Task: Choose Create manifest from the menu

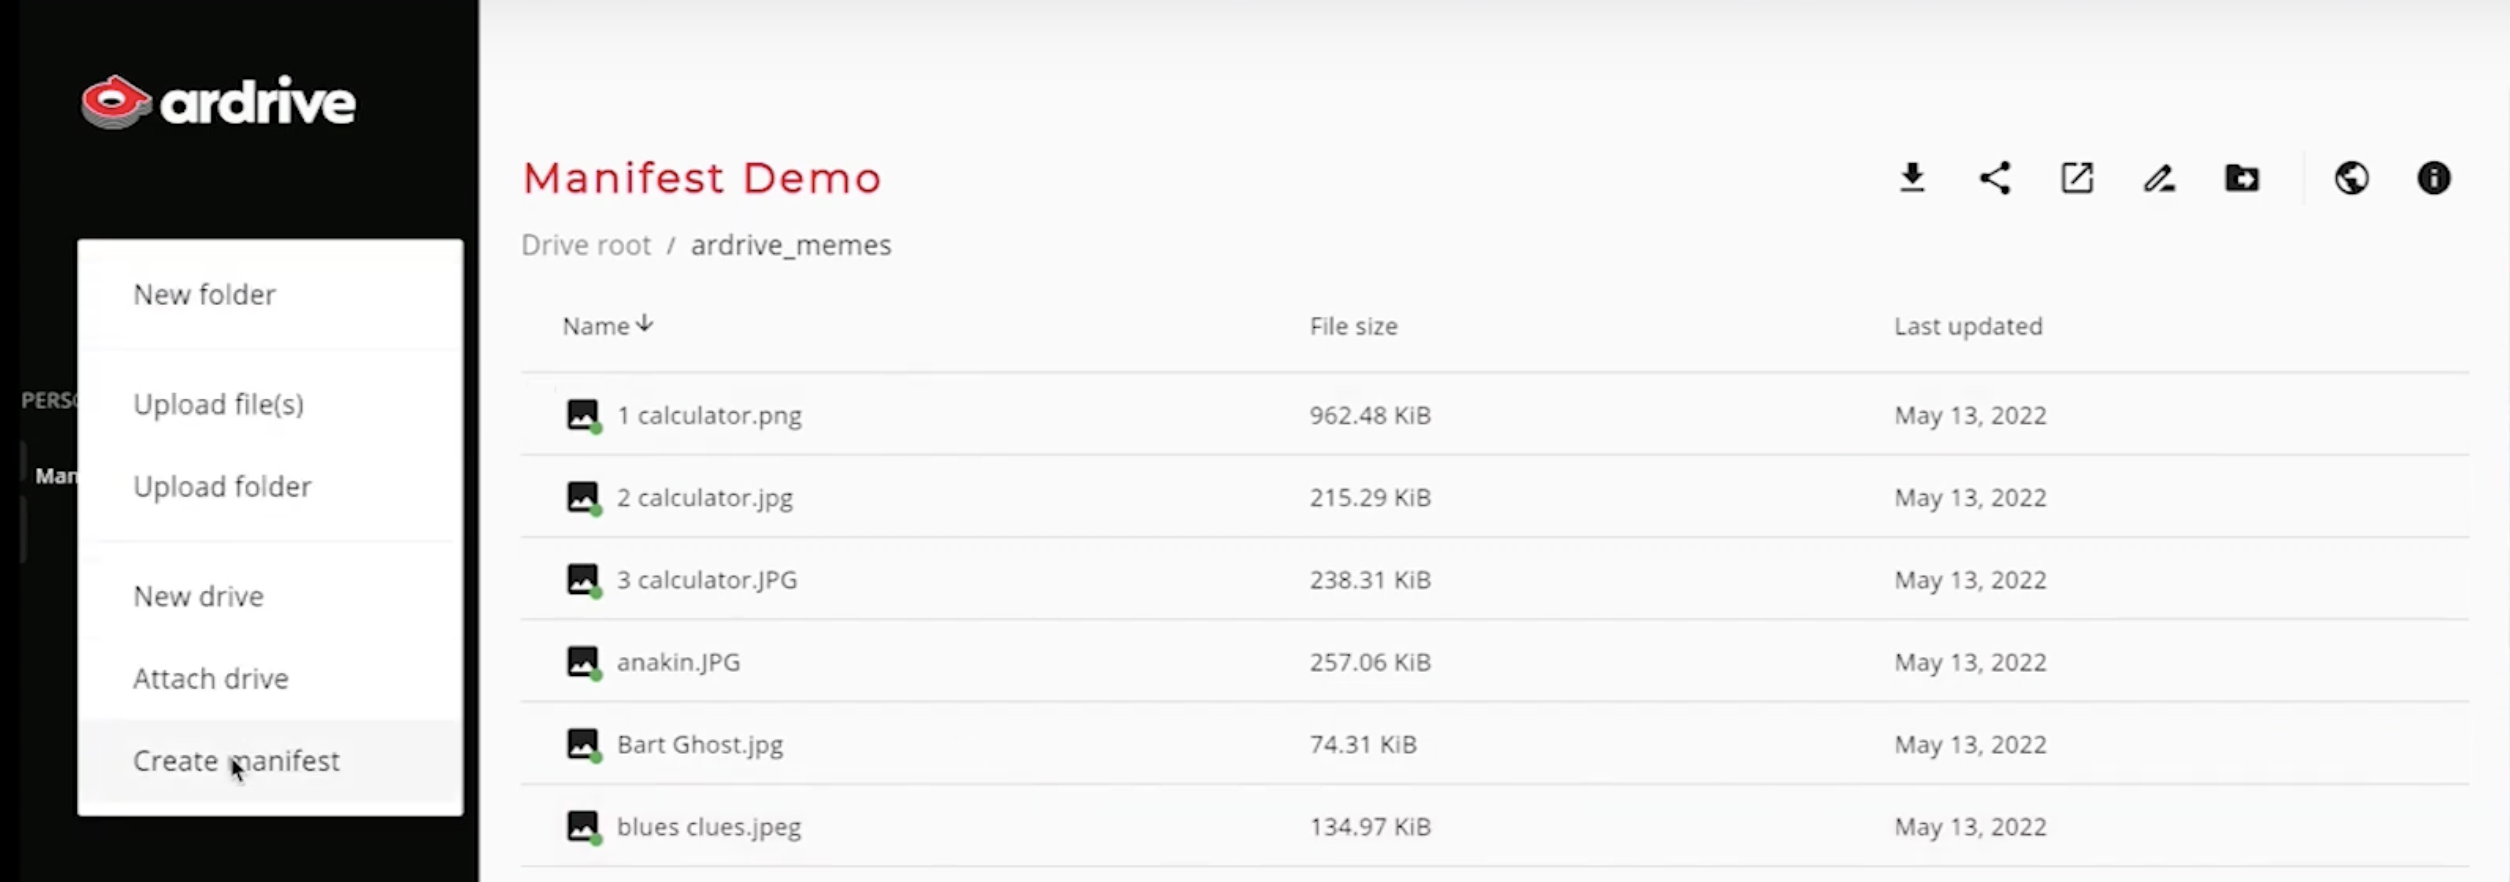Action: click(x=236, y=761)
